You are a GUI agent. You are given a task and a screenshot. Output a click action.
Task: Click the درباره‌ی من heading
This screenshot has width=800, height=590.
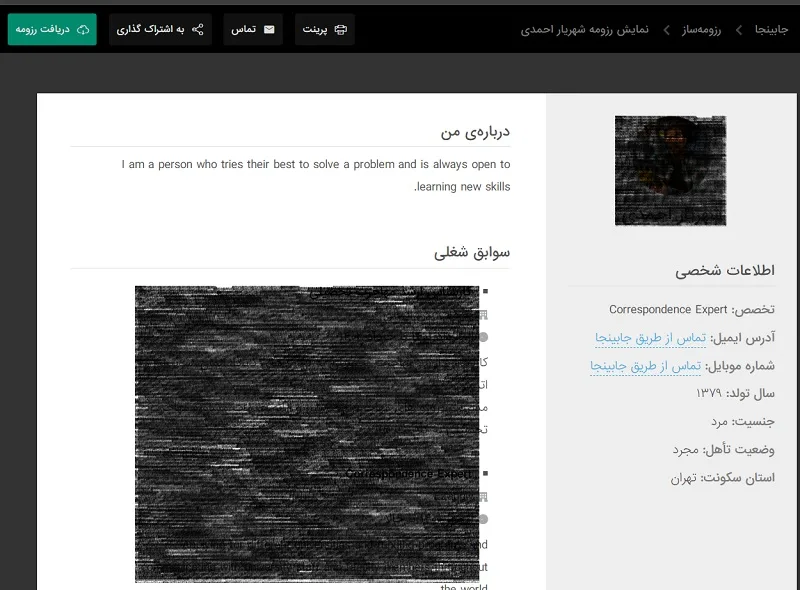(x=475, y=132)
